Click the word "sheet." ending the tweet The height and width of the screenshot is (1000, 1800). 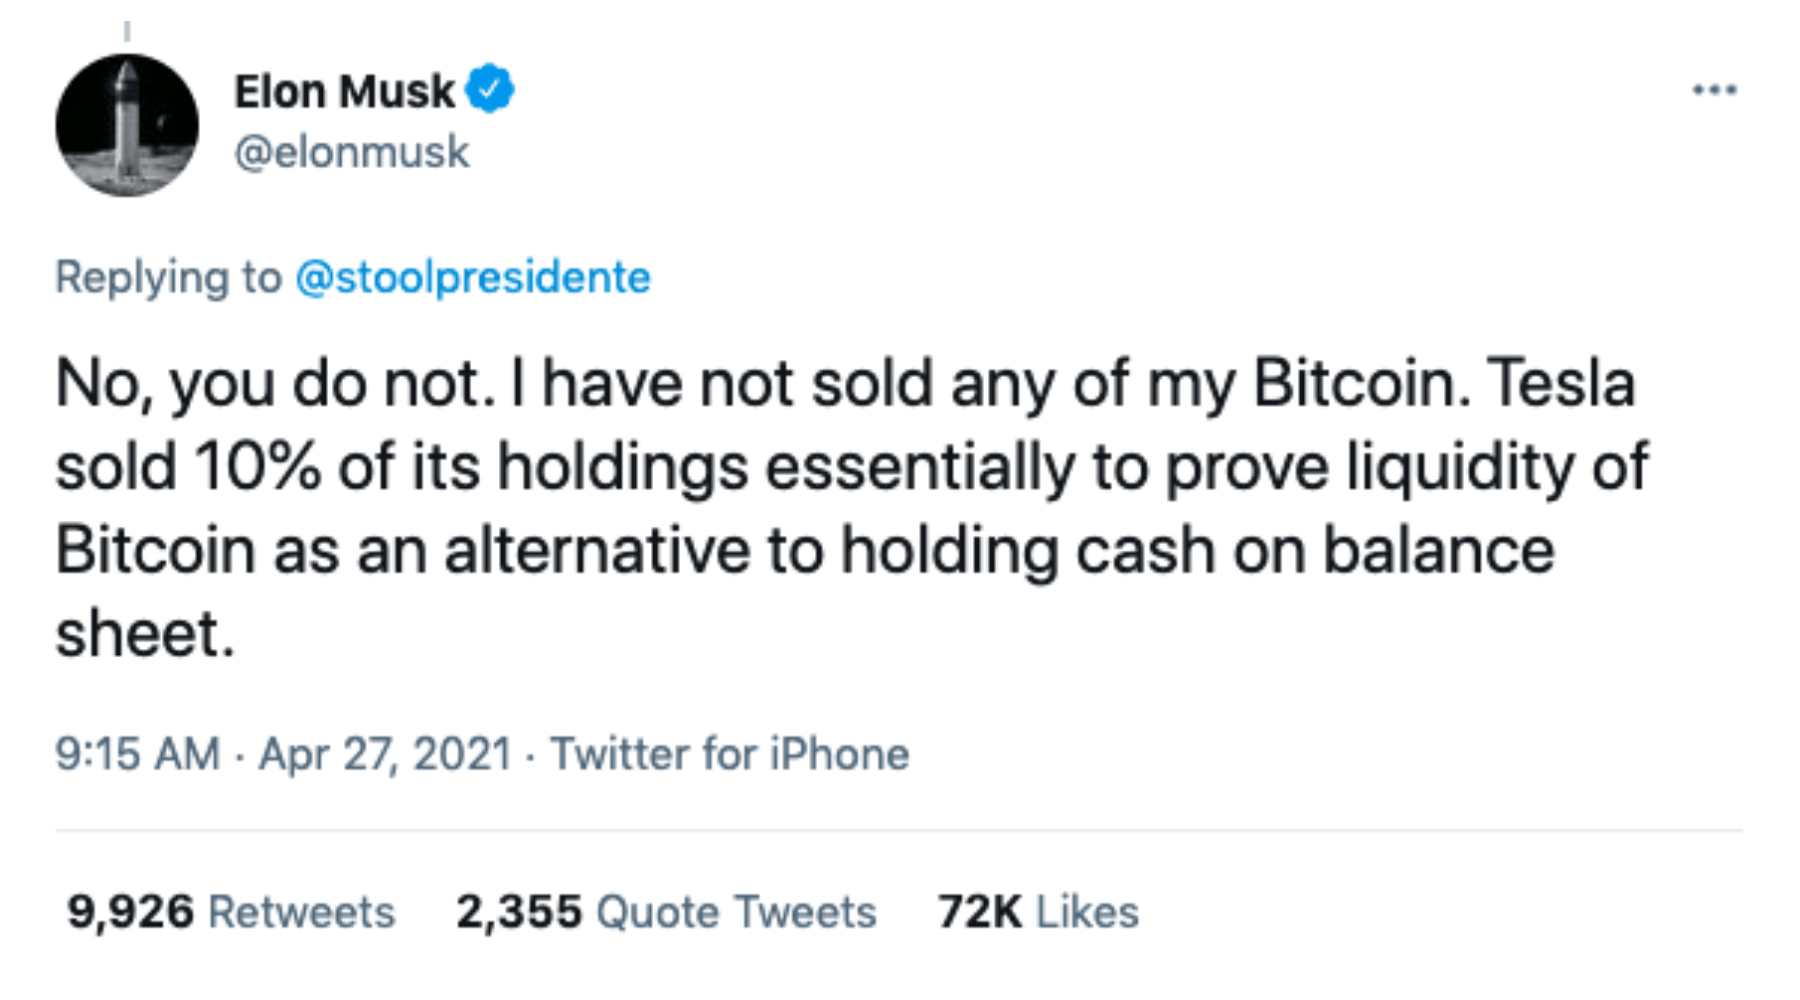144,634
